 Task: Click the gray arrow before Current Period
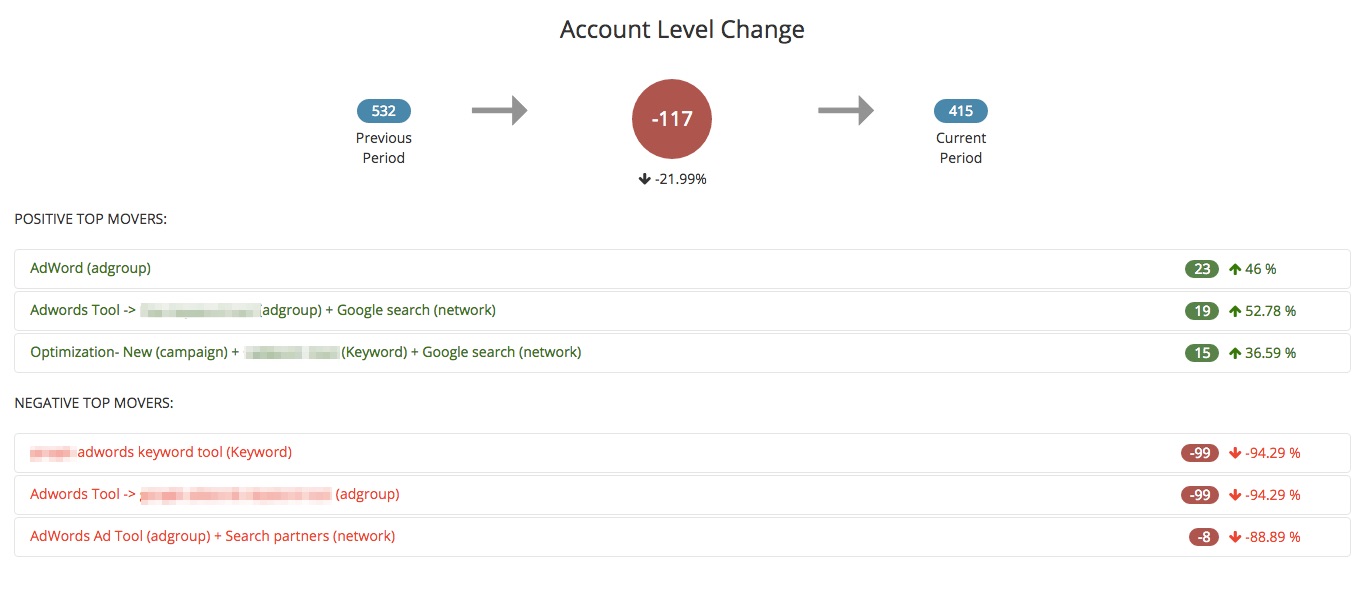[x=846, y=110]
